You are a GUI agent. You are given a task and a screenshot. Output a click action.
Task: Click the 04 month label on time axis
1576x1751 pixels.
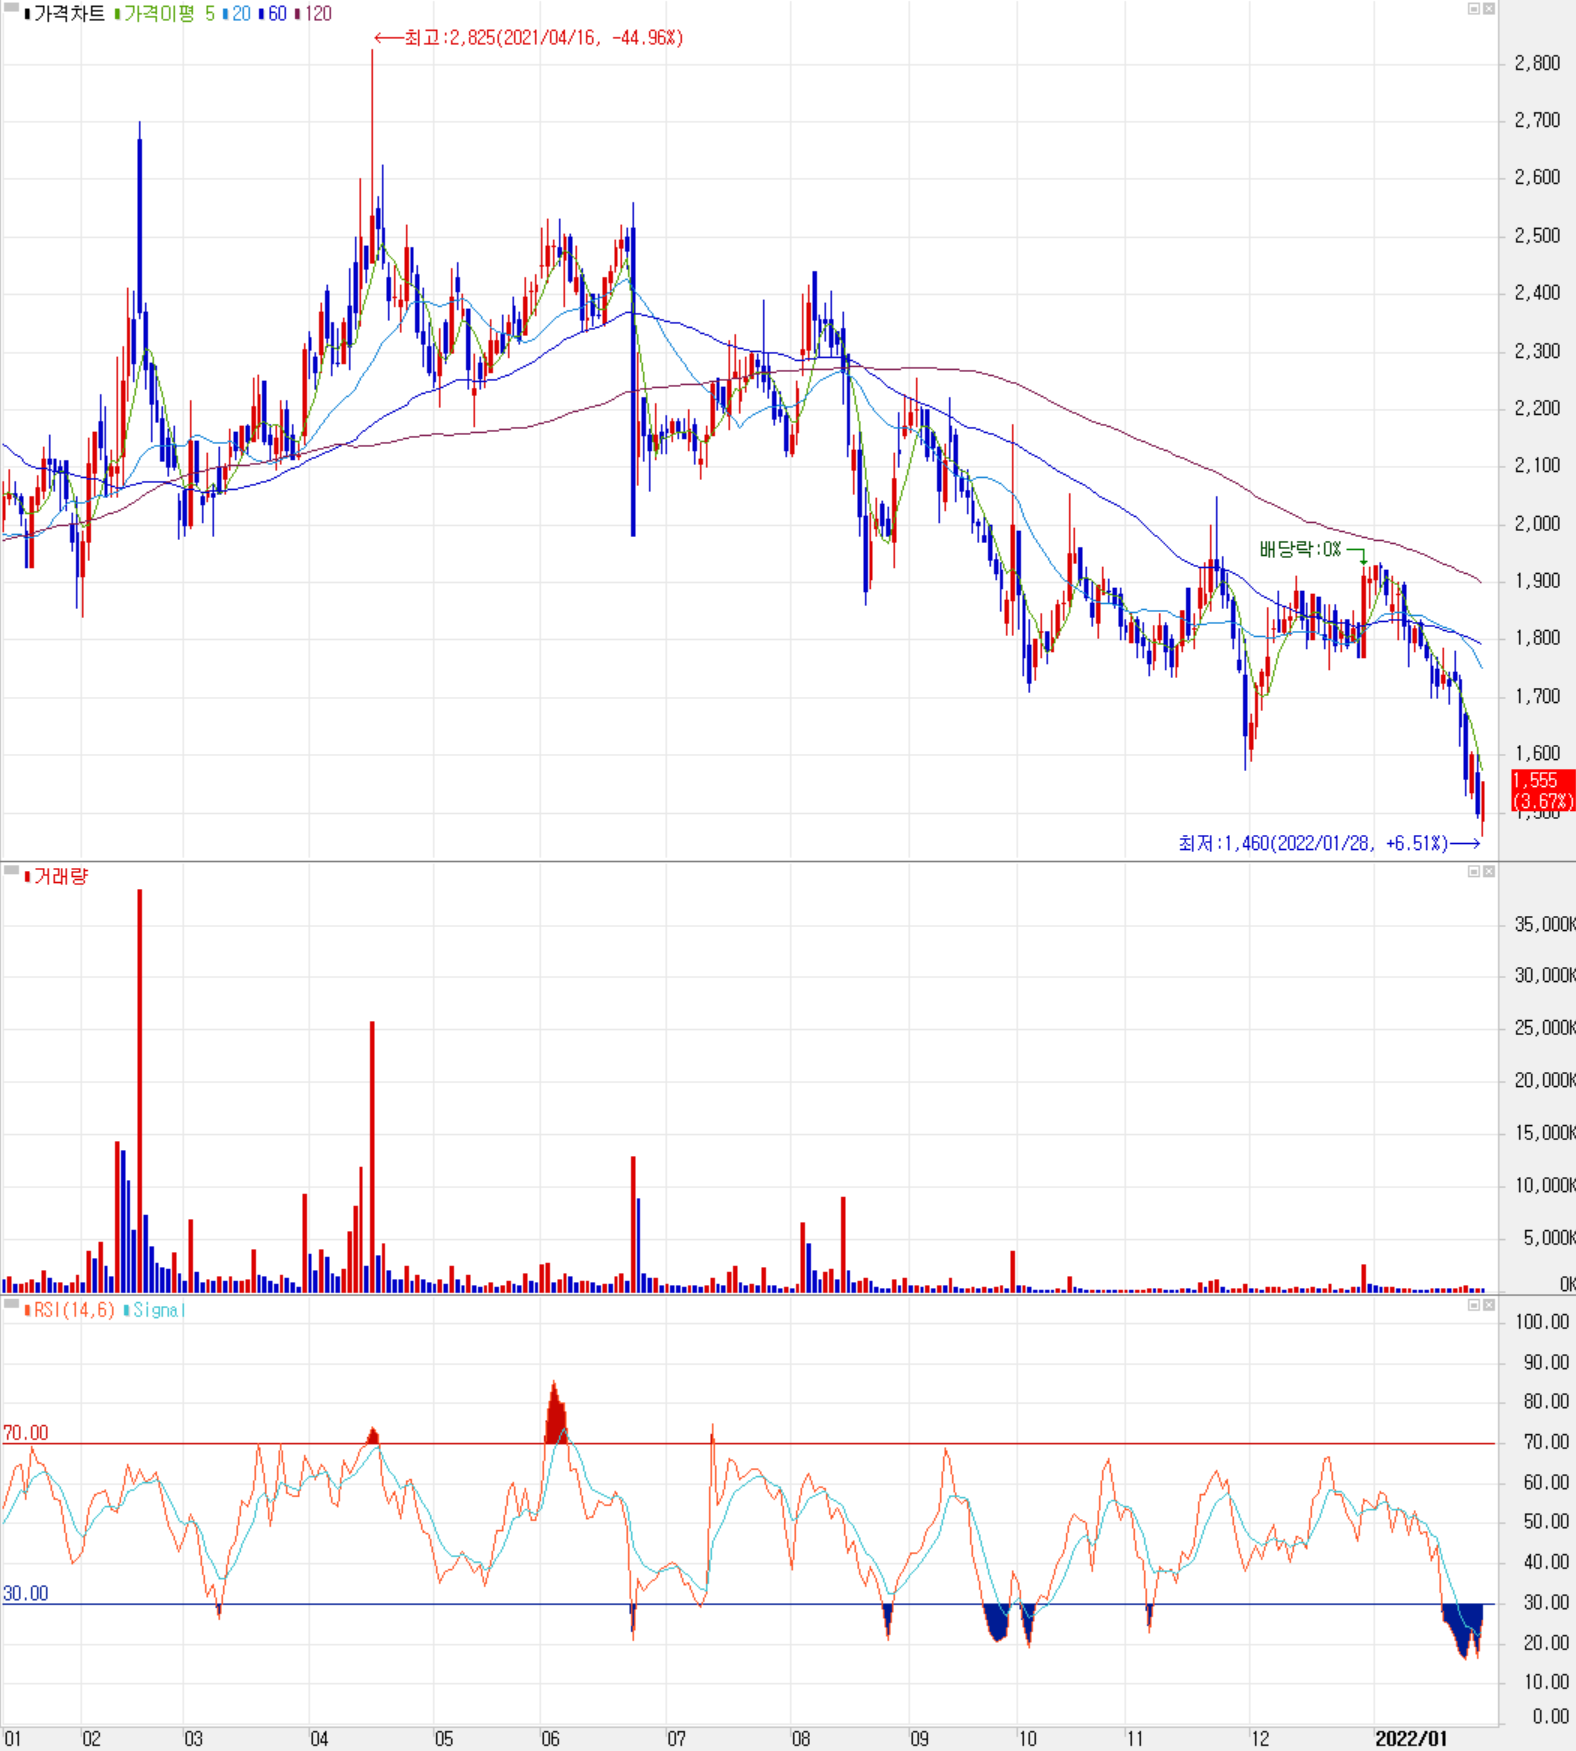[x=319, y=1738]
